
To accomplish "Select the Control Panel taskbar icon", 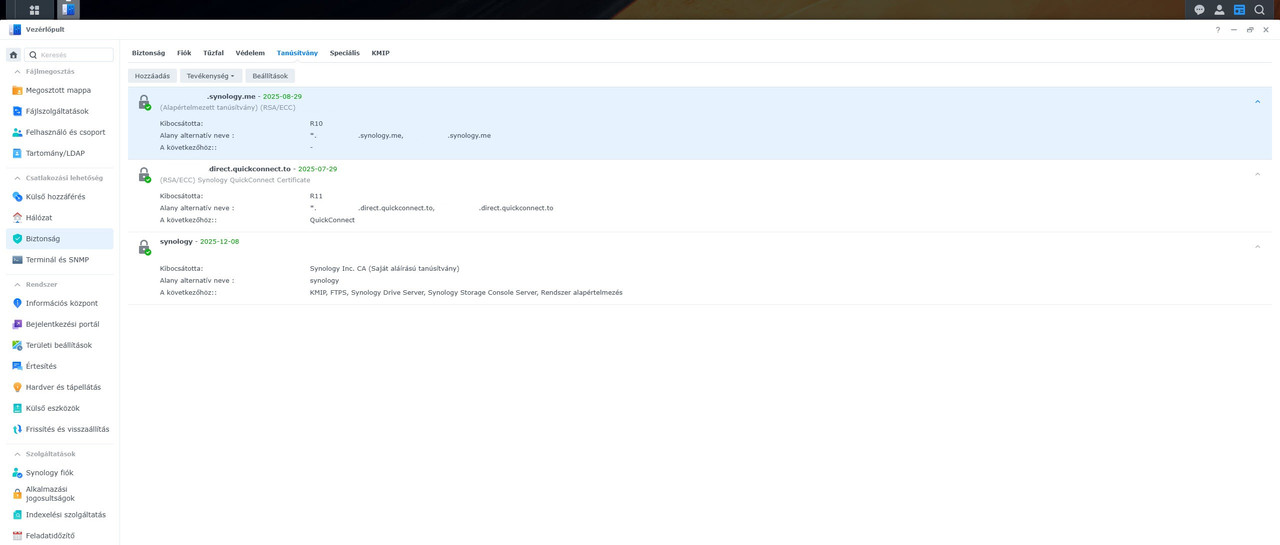I will coord(68,10).
